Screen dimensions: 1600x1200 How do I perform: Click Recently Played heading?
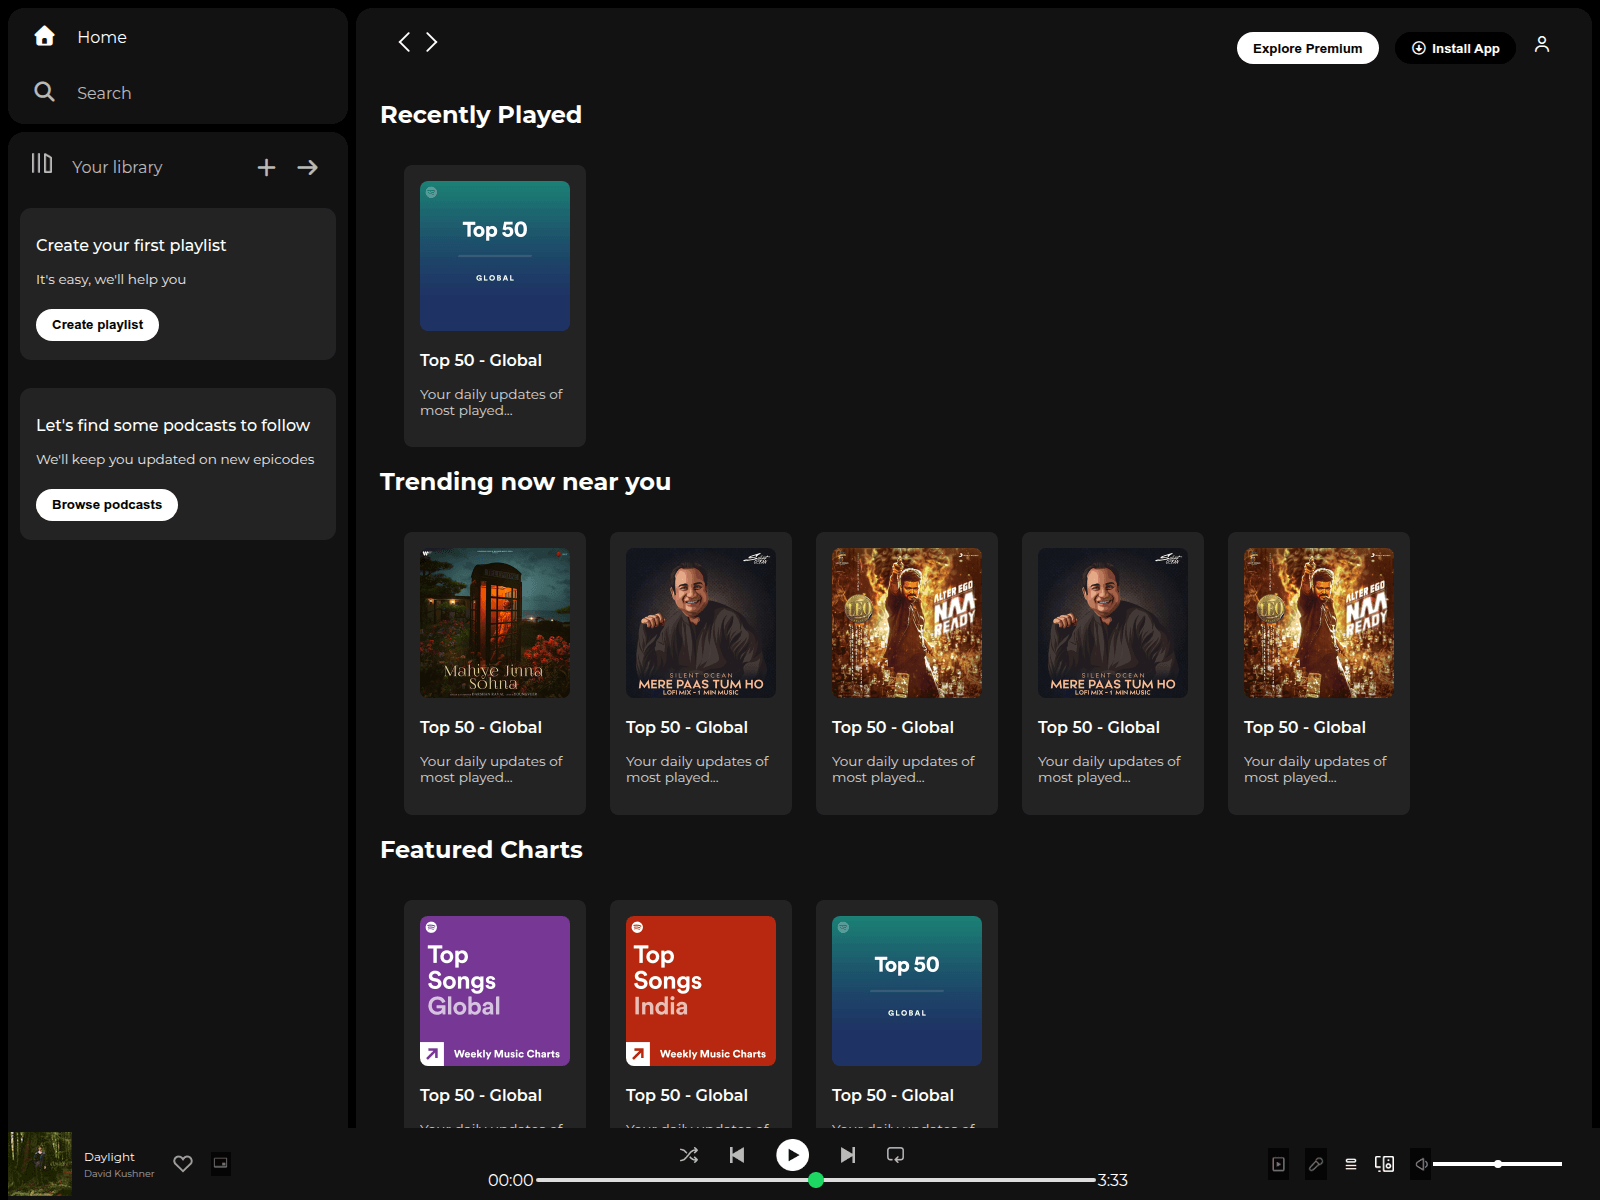pyautogui.click(x=481, y=115)
